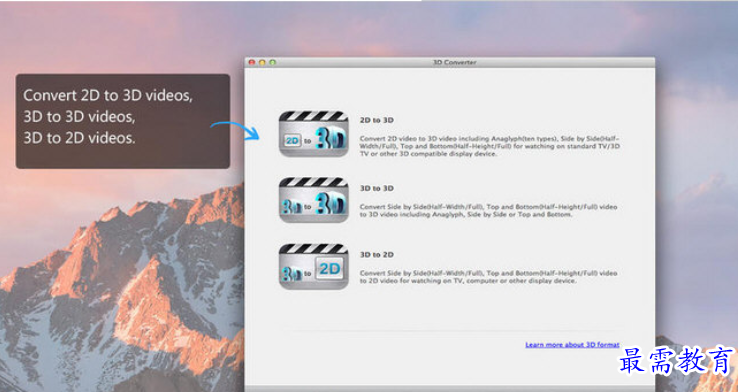Minimize the 3D Converter window
Viewport: 741px width, 392px height.
[x=262, y=62]
